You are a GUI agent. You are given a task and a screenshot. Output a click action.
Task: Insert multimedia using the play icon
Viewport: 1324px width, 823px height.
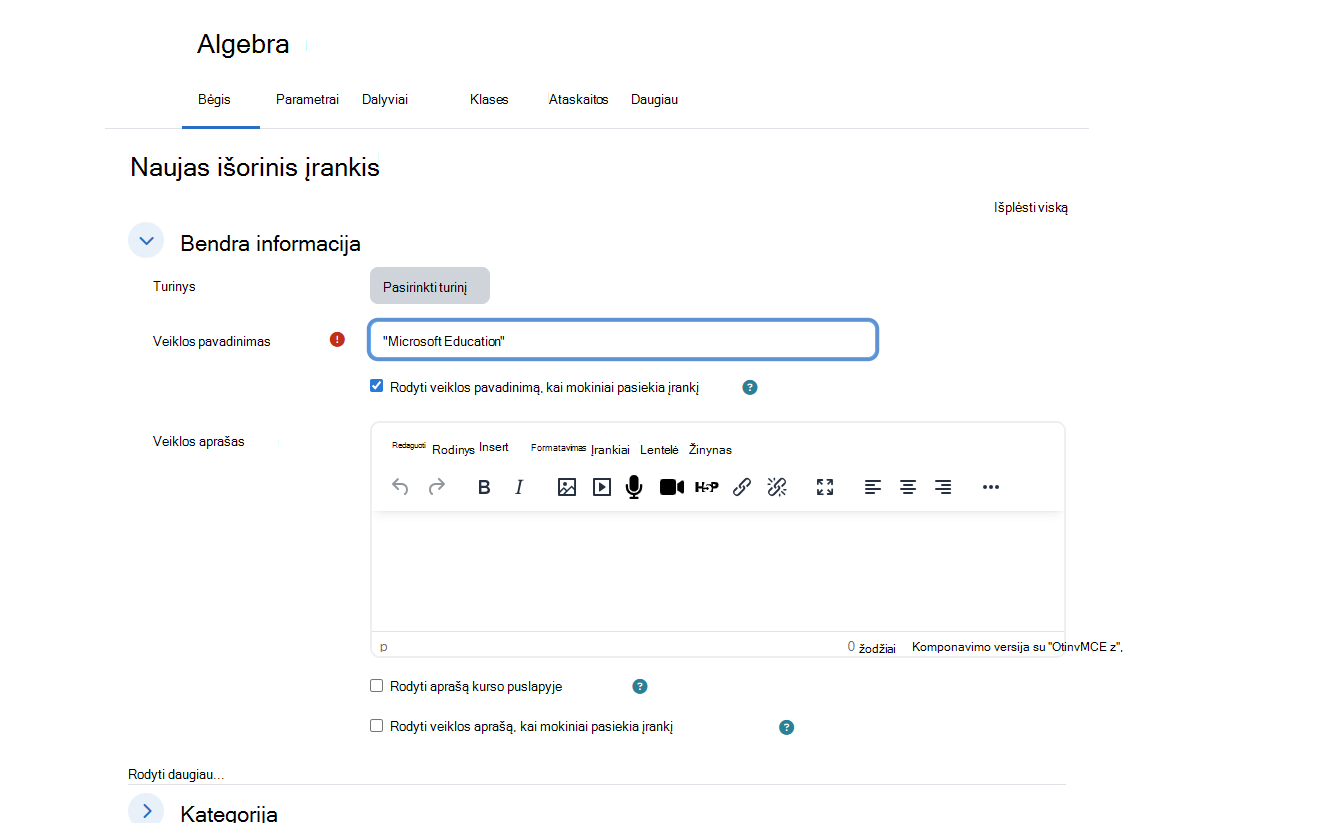[602, 487]
